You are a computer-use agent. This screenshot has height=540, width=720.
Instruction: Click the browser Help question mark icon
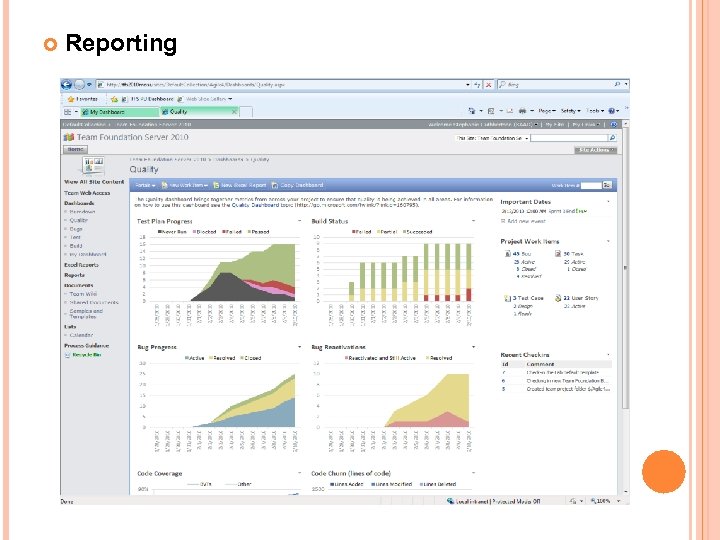point(612,111)
